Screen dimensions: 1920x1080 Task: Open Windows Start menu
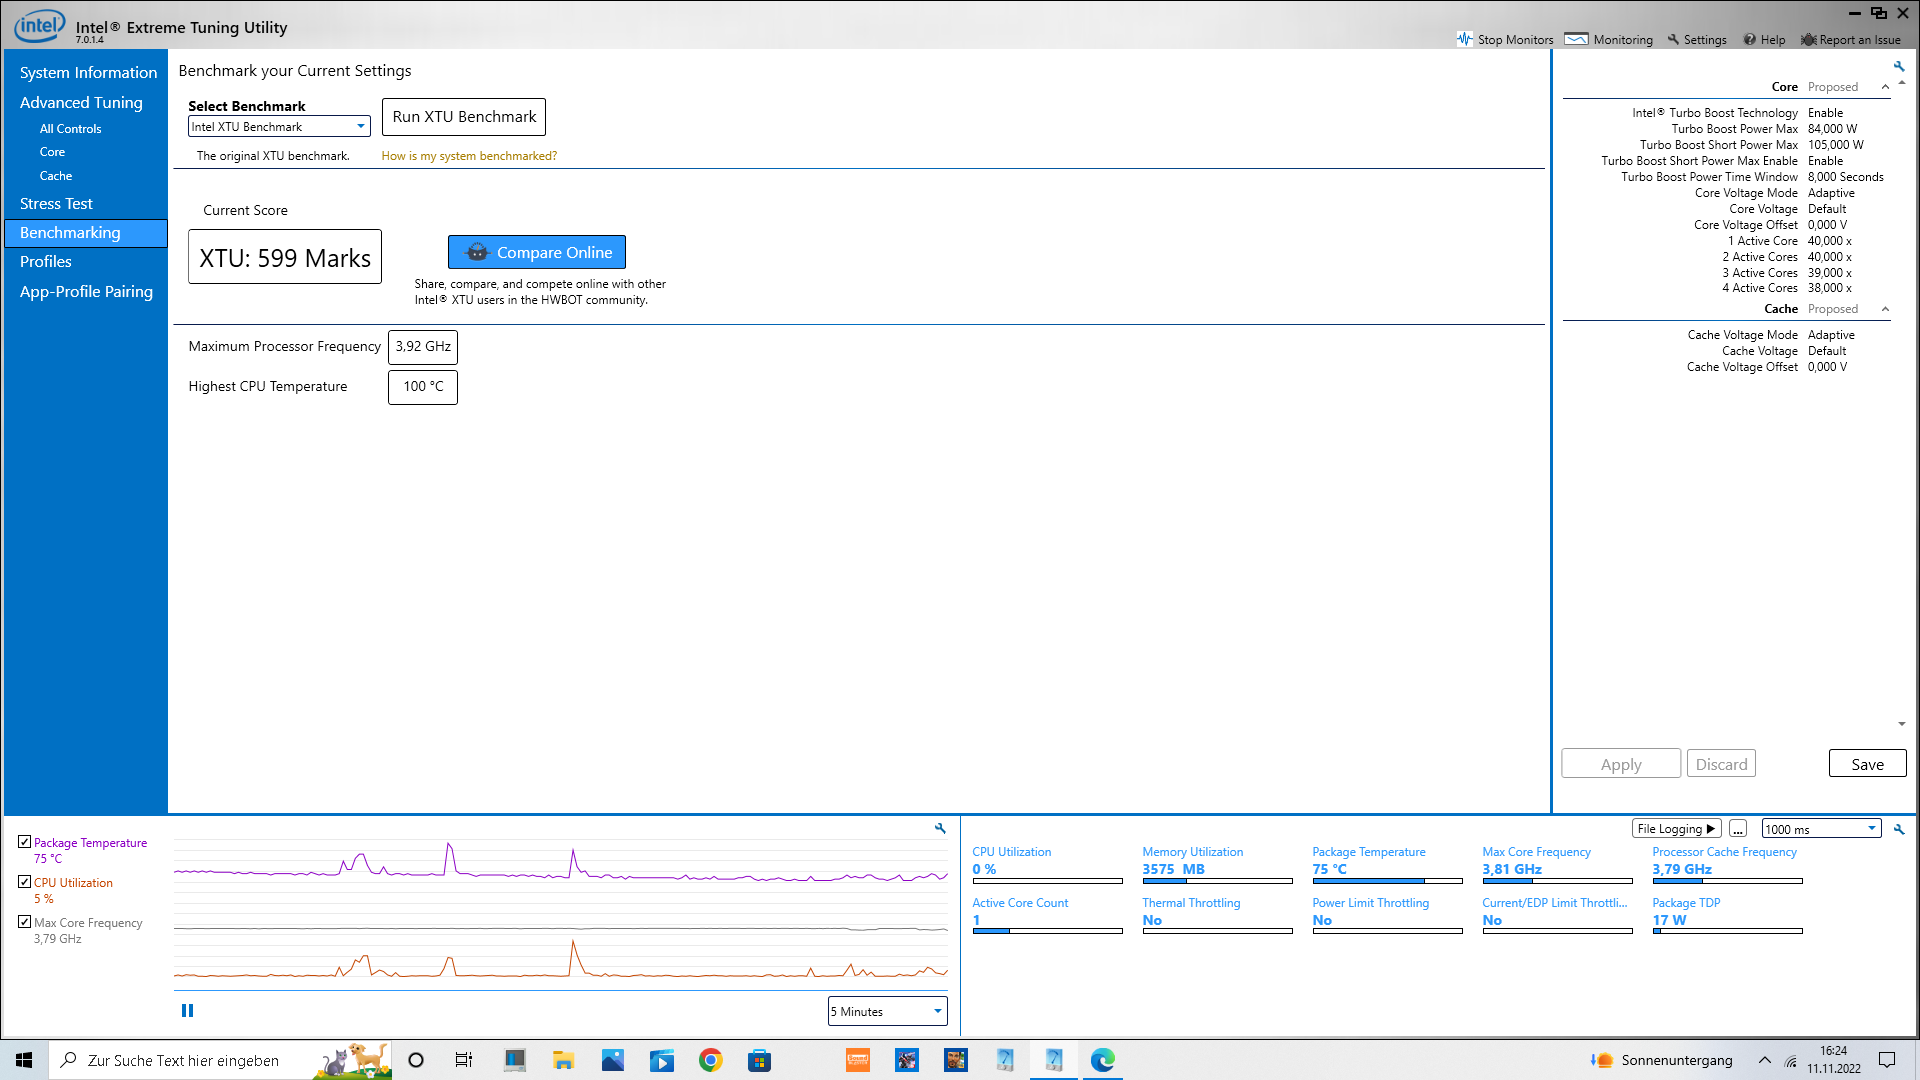(x=24, y=1060)
